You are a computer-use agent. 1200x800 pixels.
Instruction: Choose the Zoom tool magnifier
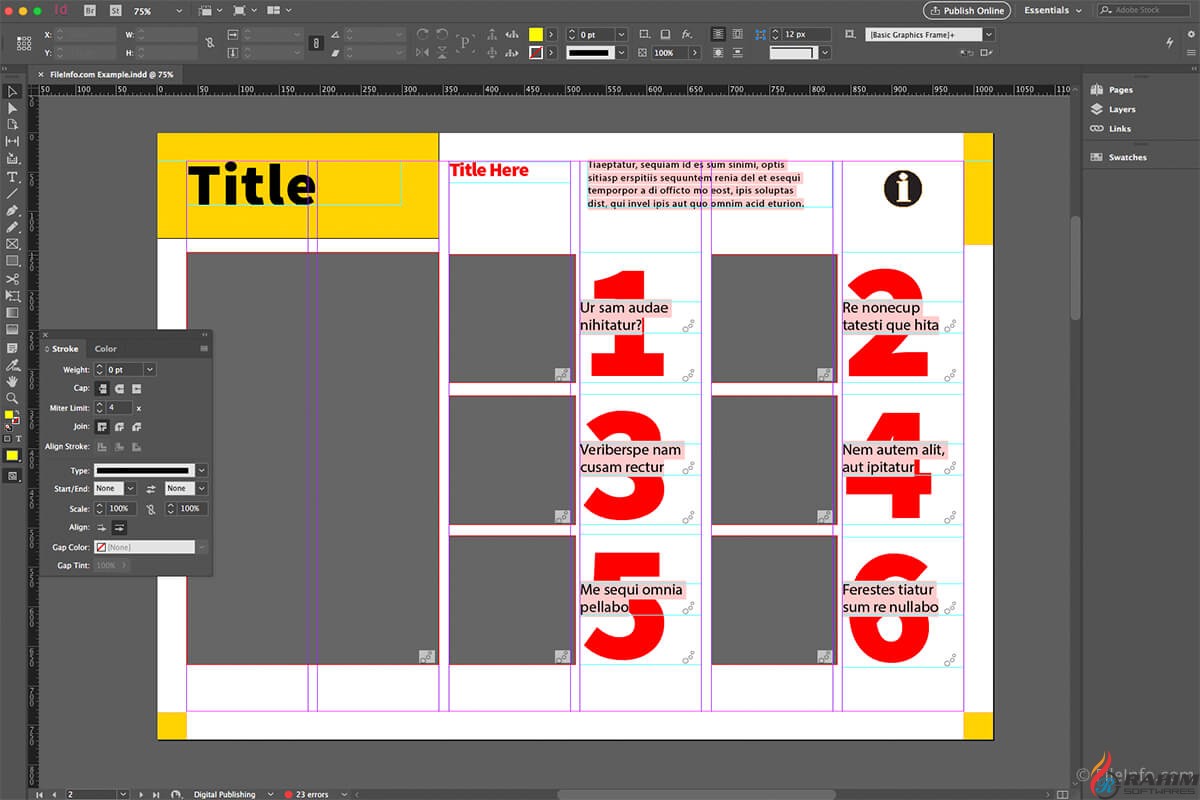12,398
